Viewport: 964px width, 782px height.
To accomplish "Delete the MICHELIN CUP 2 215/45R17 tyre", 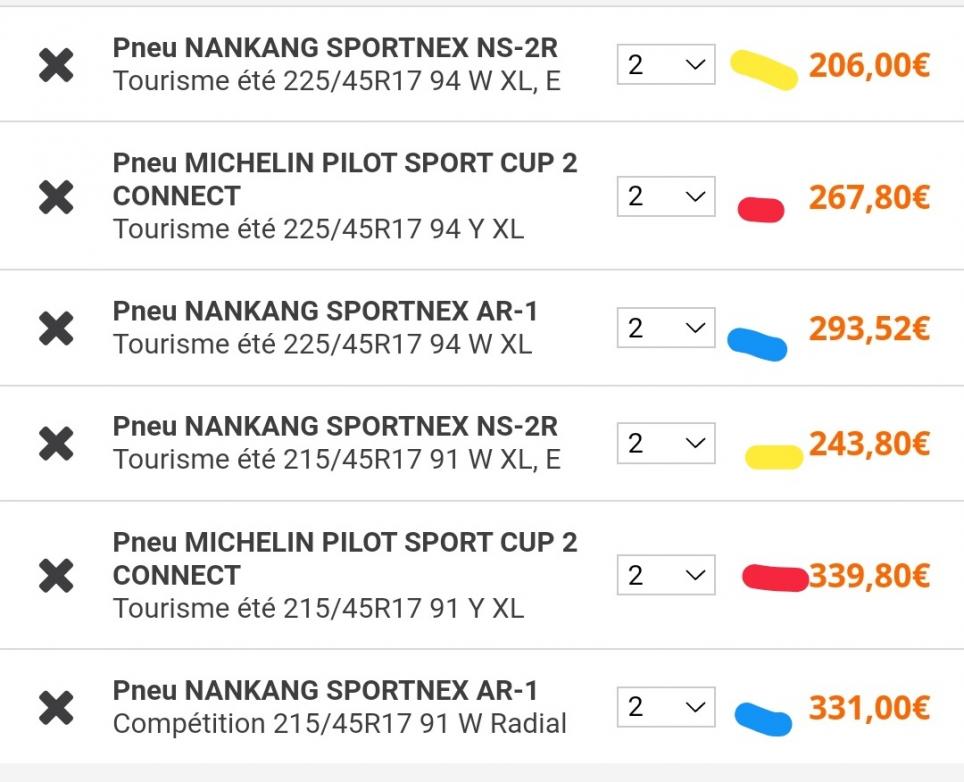I will click(56, 575).
